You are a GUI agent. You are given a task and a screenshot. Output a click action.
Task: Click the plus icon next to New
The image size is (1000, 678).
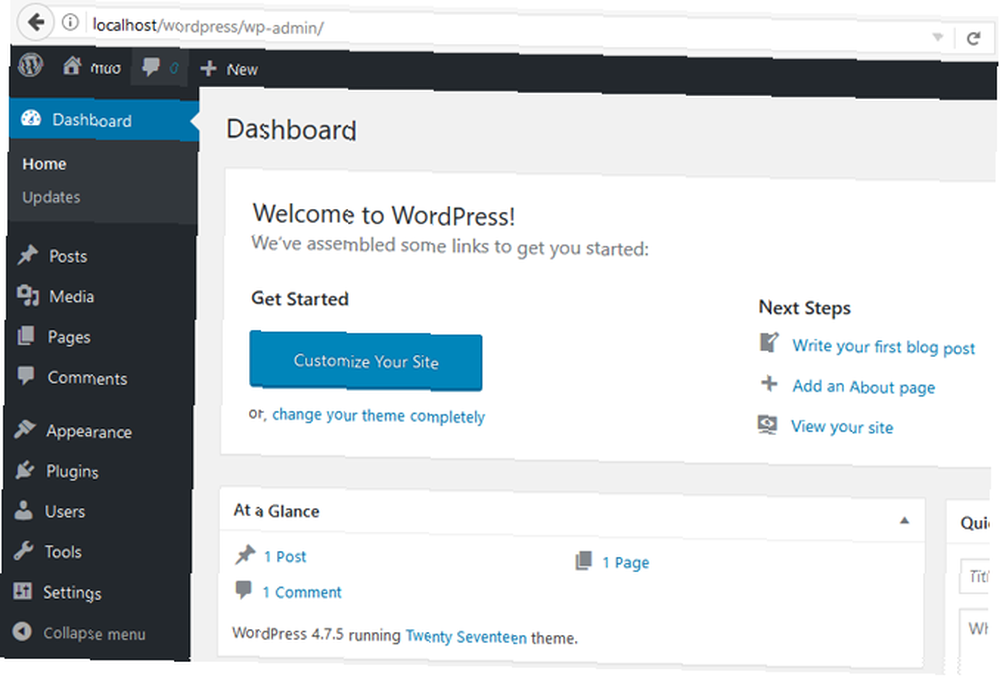tap(209, 68)
